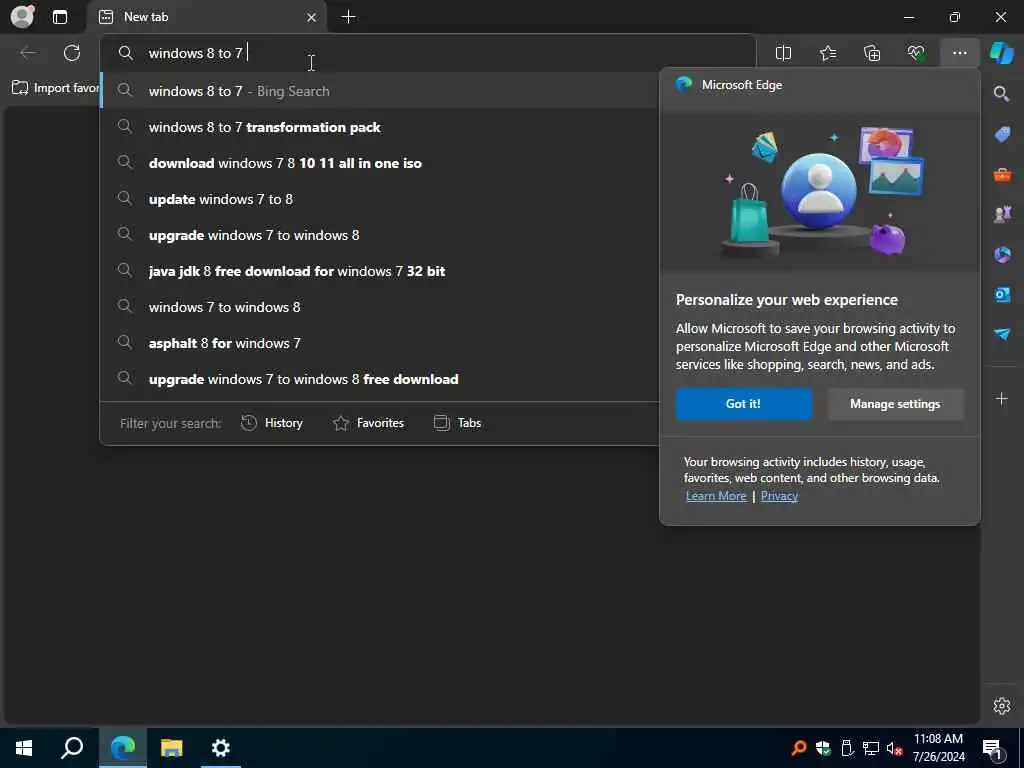Screen dimensions: 1024x768
Task: Open the taskbar clock and date
Action: tap(938, 748)
